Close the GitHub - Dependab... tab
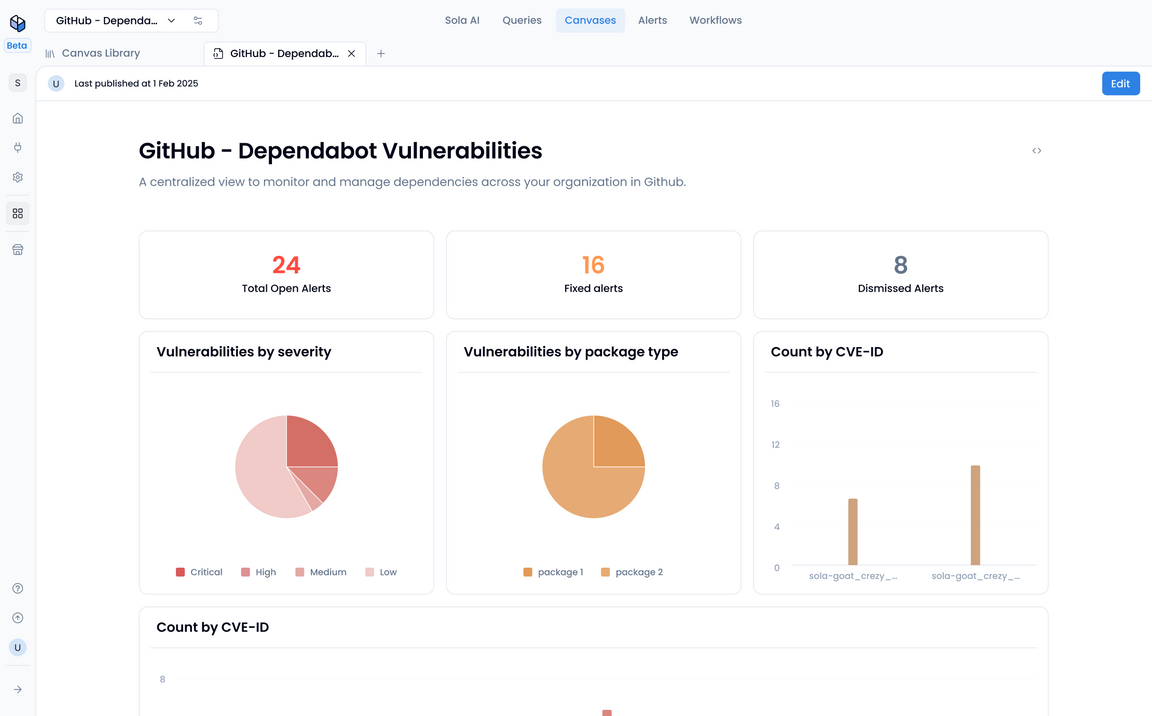Viewport: 1152px width, 716px height. click(x=352, y=54)
